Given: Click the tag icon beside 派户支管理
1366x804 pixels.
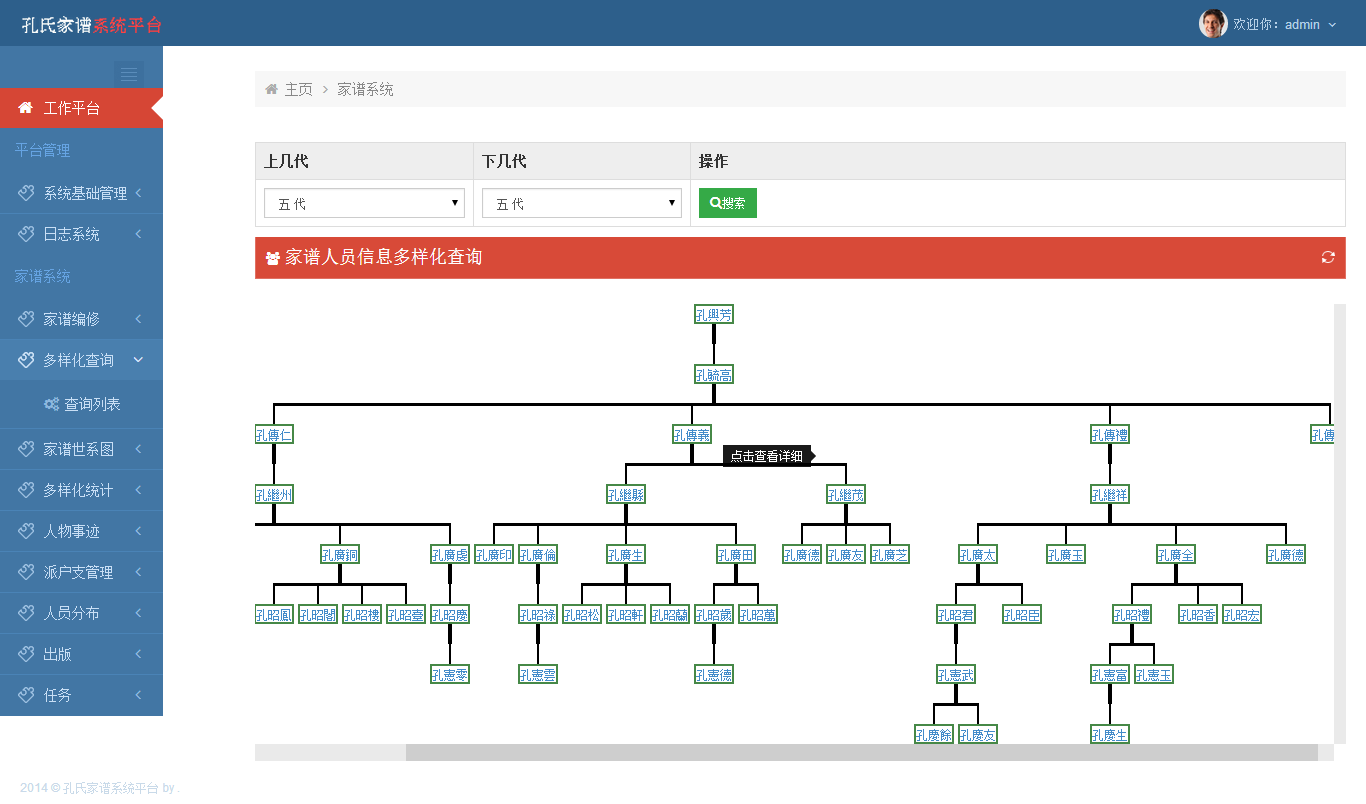Looking at the screenshot, I should pyautogui.click(x=27, y=572).
